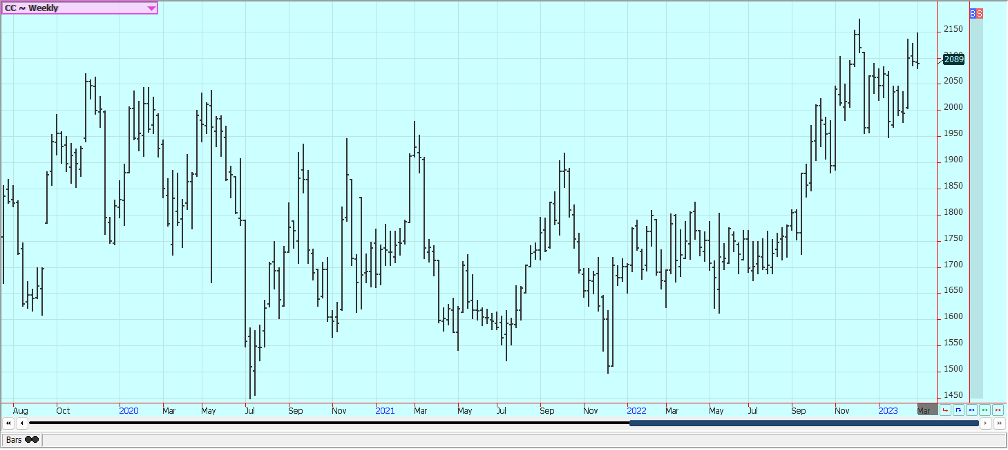Click the blue step-line icon button
Image resolution: width=1008 pixels, height=450 pixels.
(958, 410)
